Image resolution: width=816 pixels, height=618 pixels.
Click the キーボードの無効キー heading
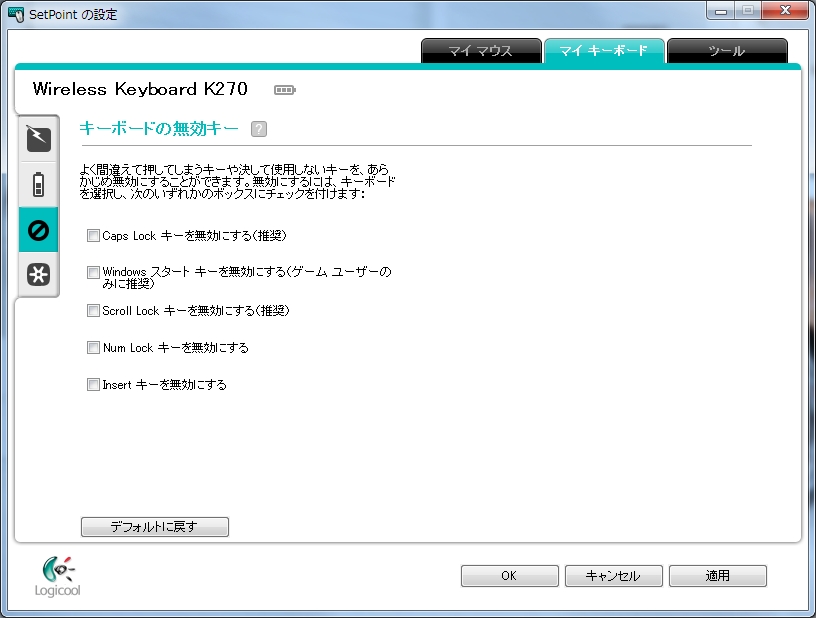159,128
